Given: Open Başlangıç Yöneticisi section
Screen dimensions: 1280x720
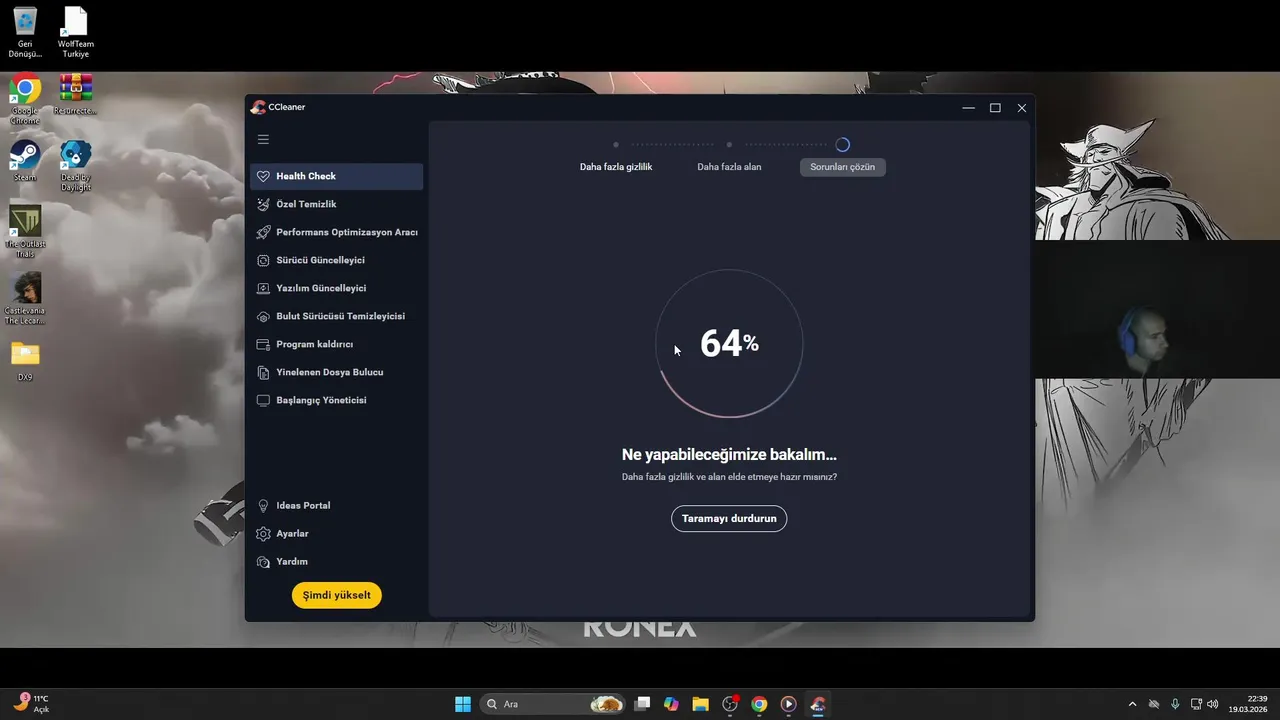Looking at the screenshot, I should pos(337,400).
